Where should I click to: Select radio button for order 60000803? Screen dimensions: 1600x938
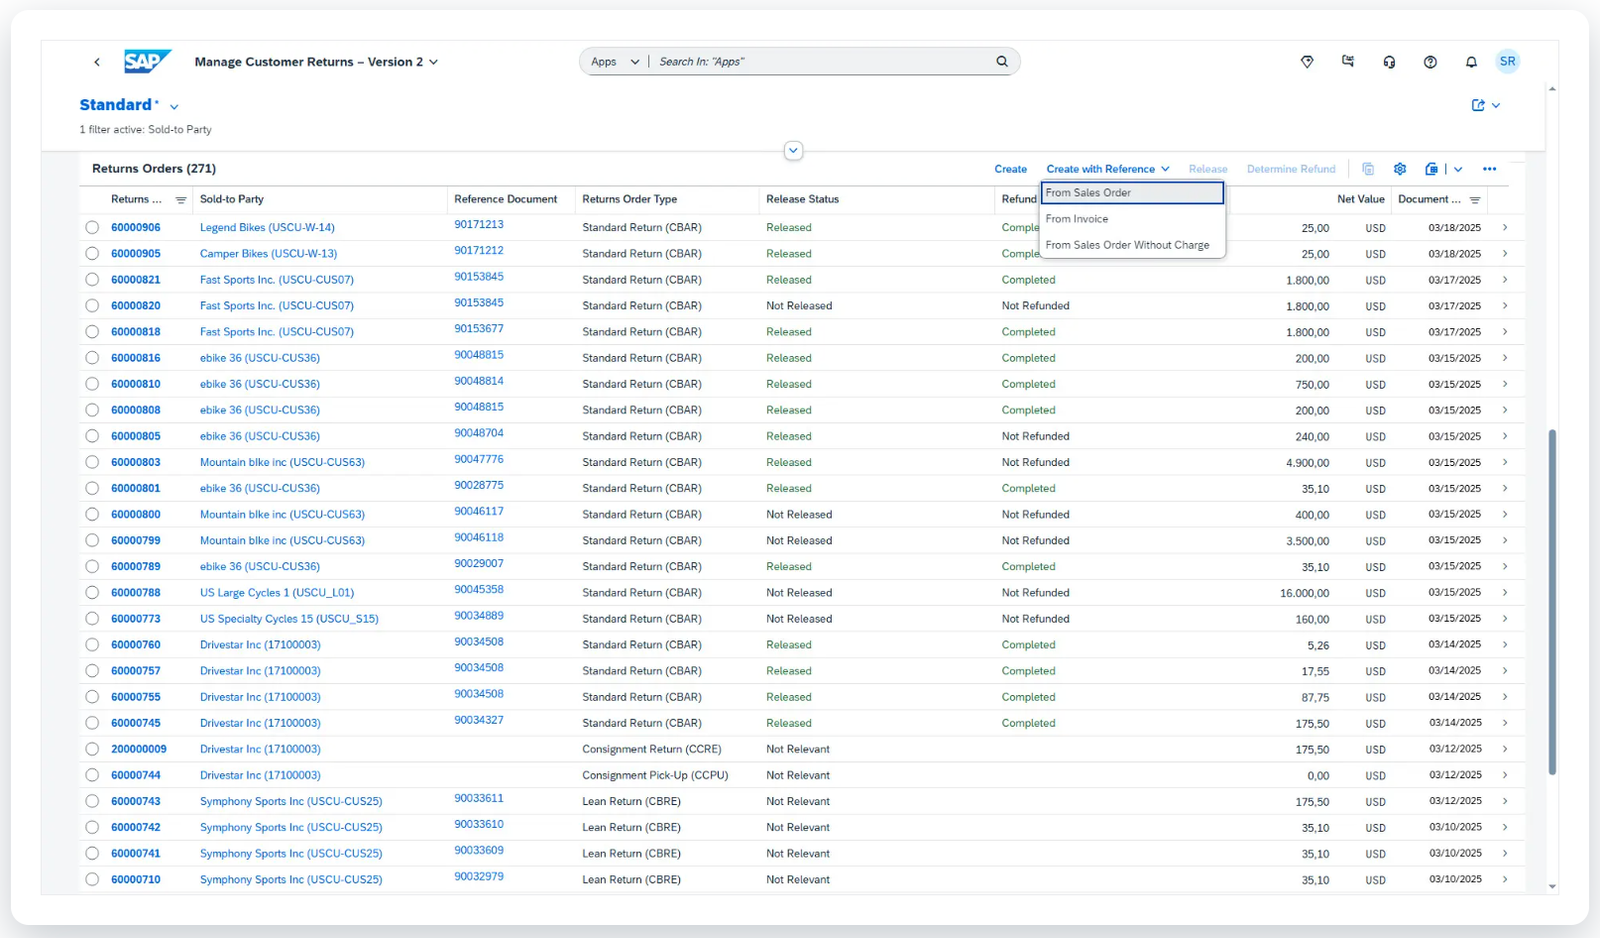pos(92,463)
